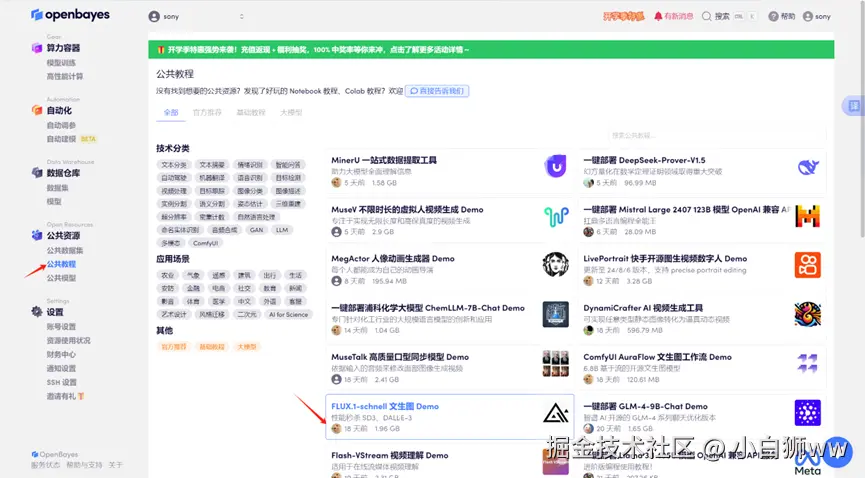
Task: Open the sony account switcher dropdown
Action: (196, 17)
